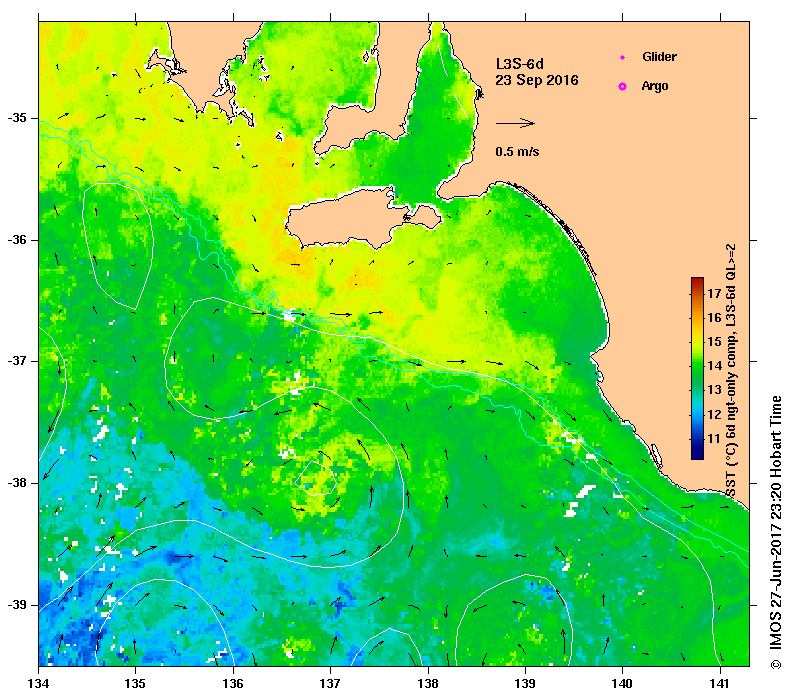The image size is (791, 700).
Task: Click longitude label 140
Action: coord(623,684)
